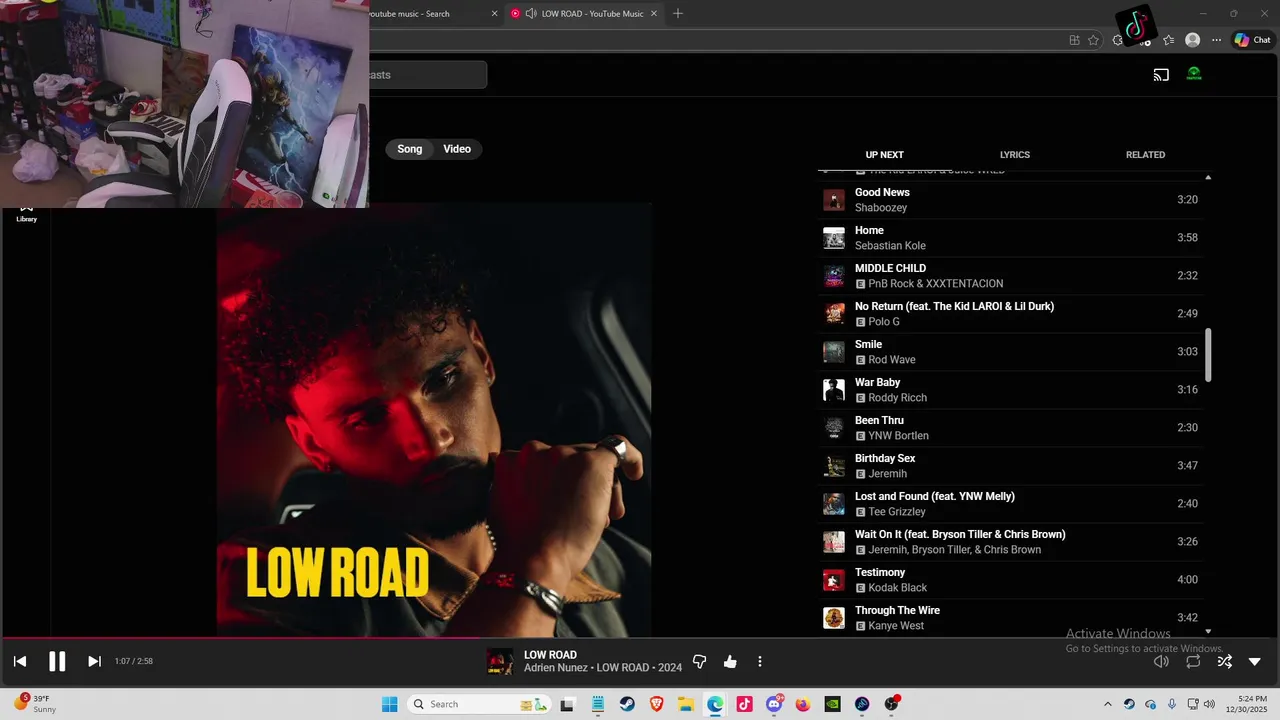Pause the LOW ROAD playback
The image size is (1280, 720).
click(57, 661)
